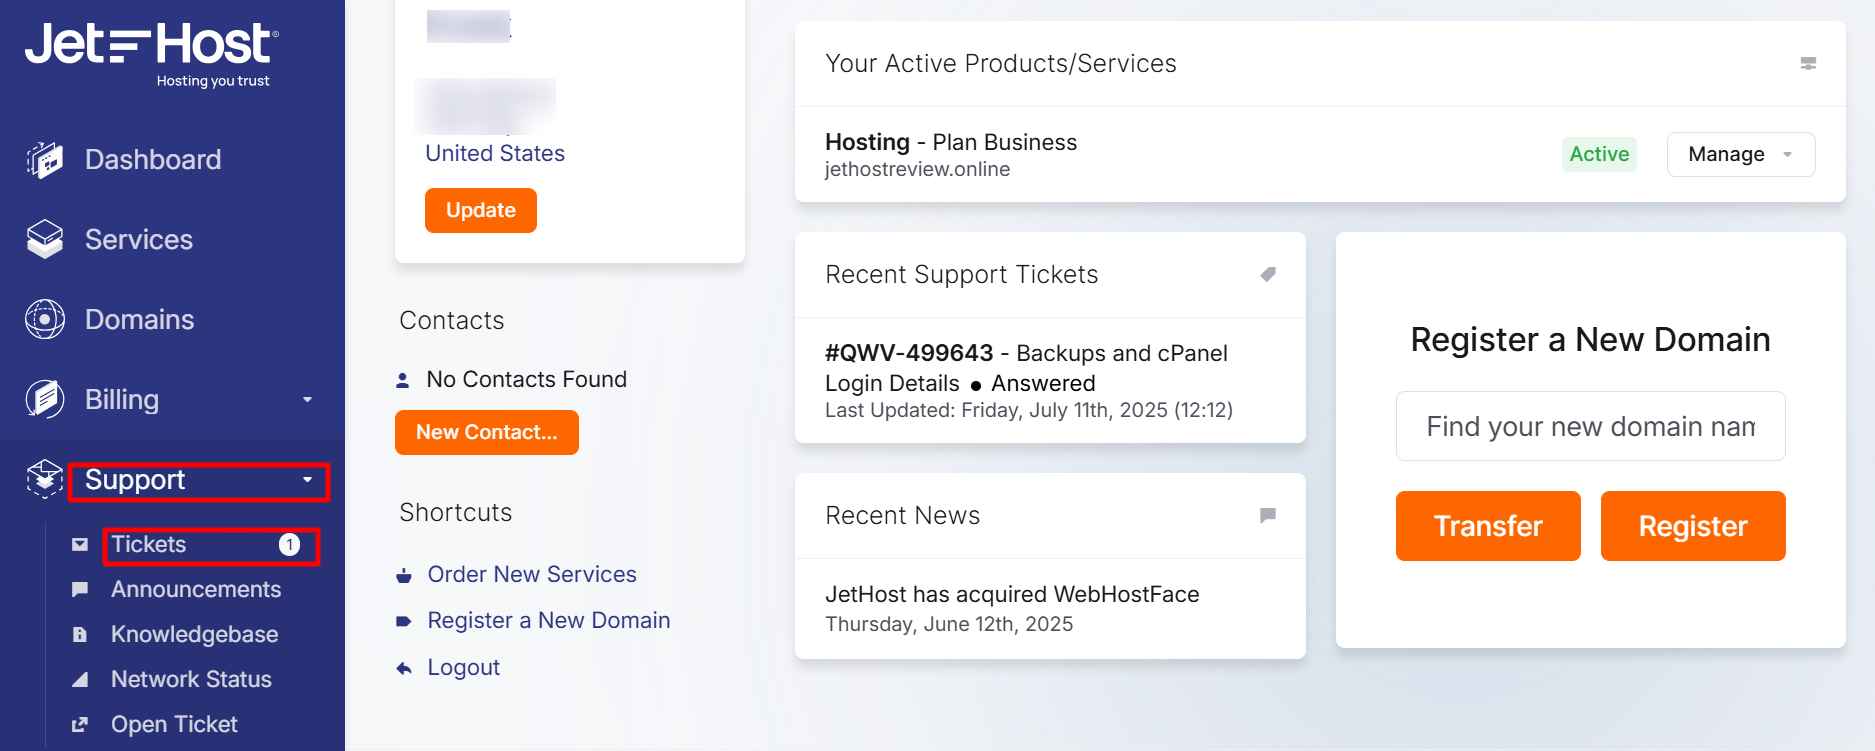
Task: Click the arrow icon beside Logout
Action: click(404, 668)
